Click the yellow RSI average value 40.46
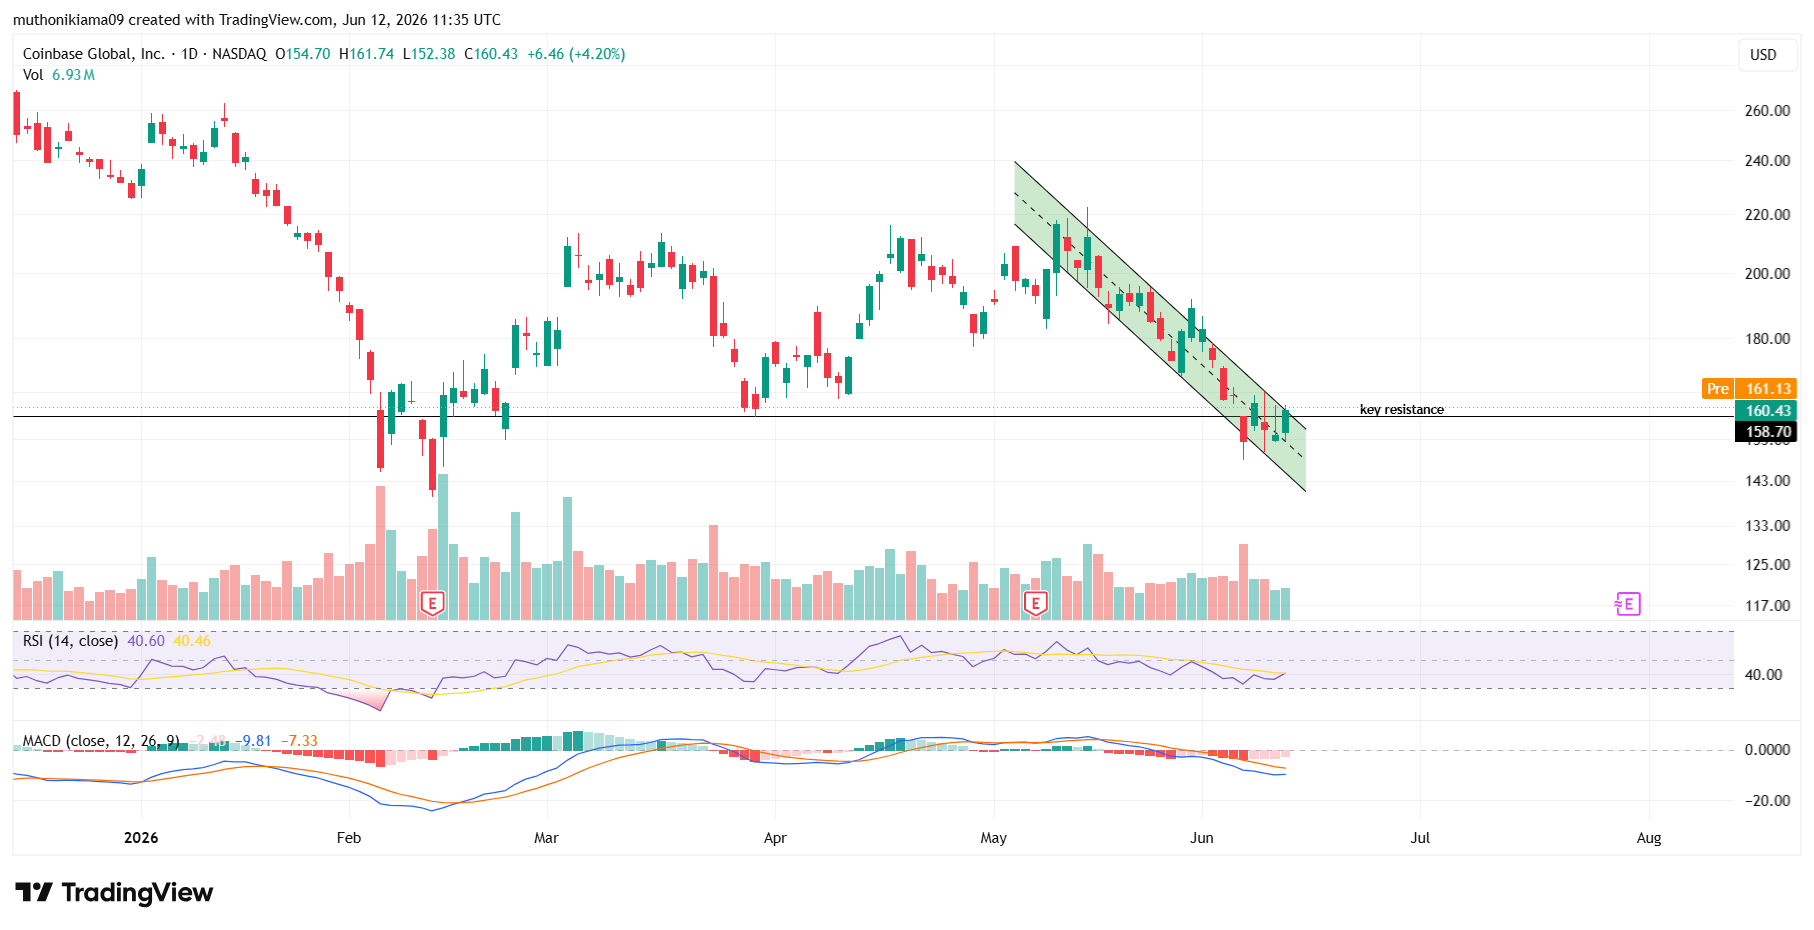Screen dimensions: 1814x930 point(192,640)
